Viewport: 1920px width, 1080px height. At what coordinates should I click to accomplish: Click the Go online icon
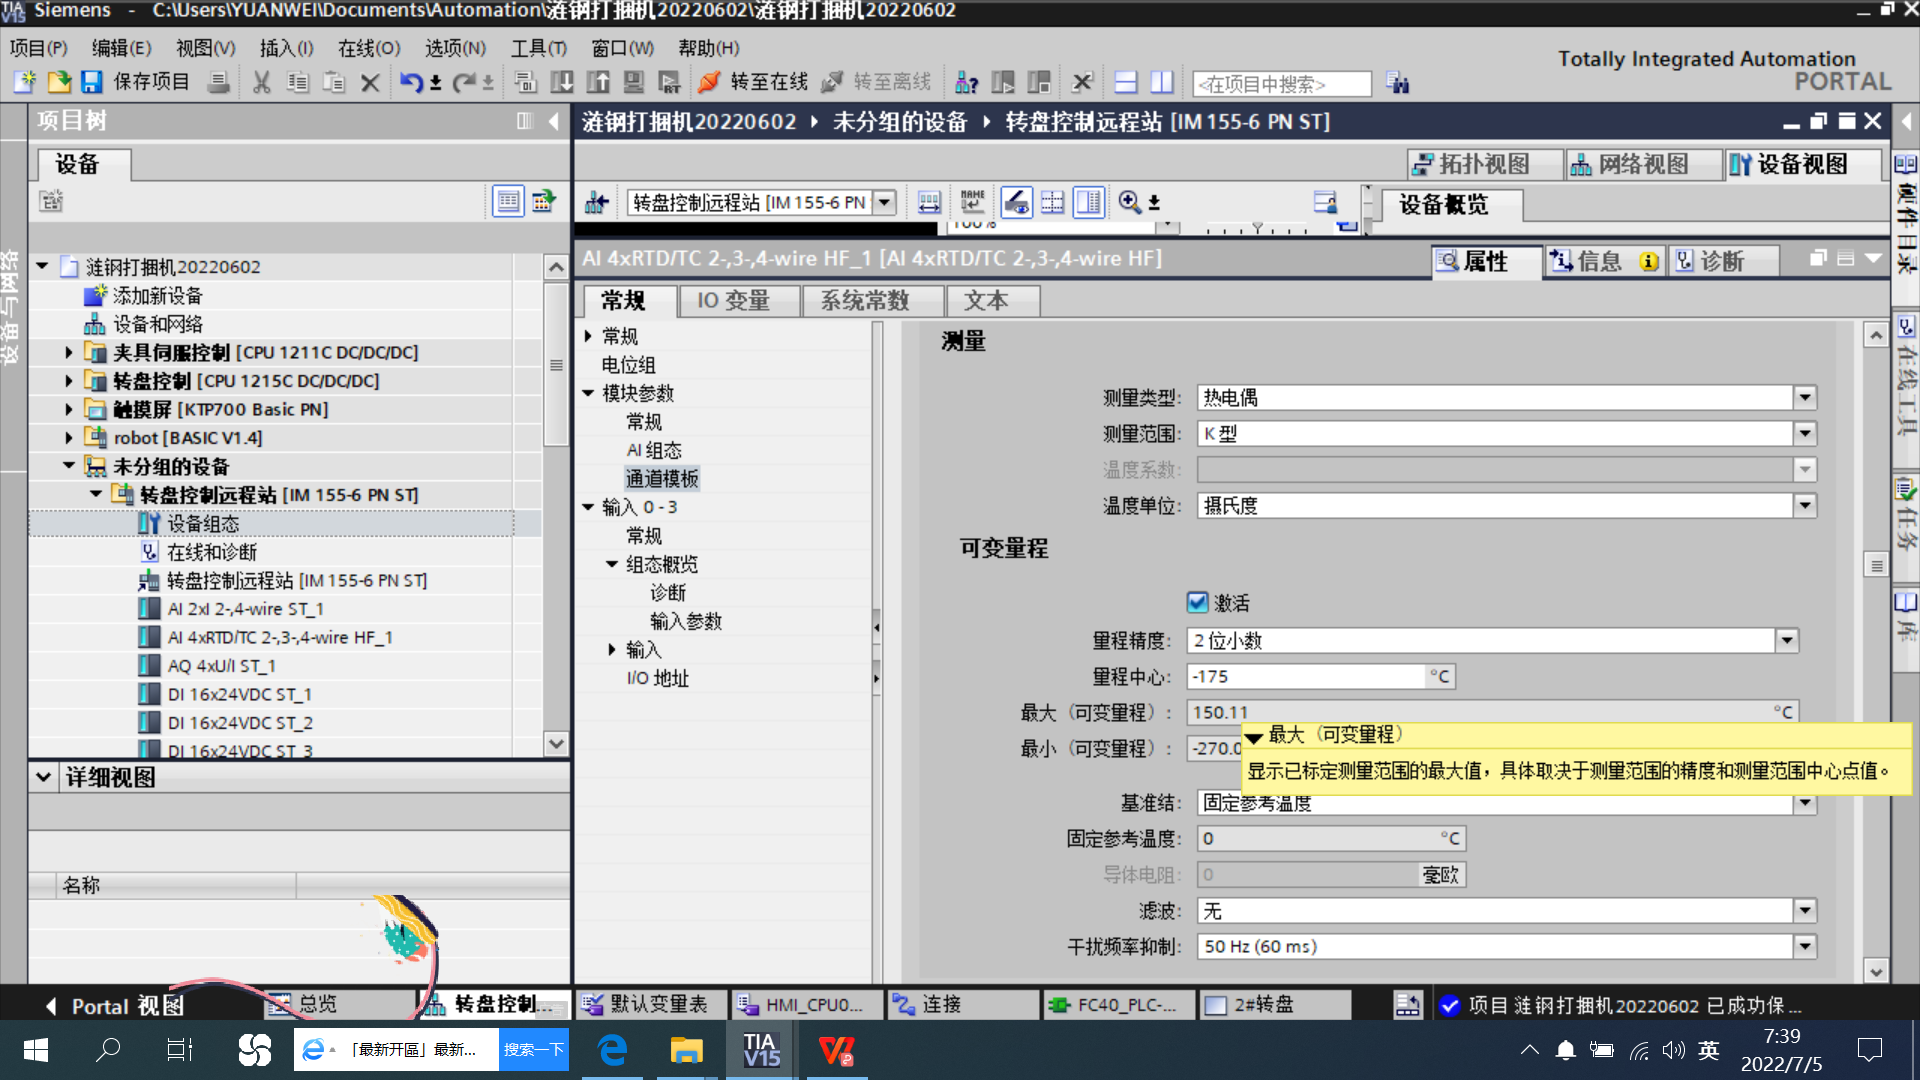(x=709, y=82)
